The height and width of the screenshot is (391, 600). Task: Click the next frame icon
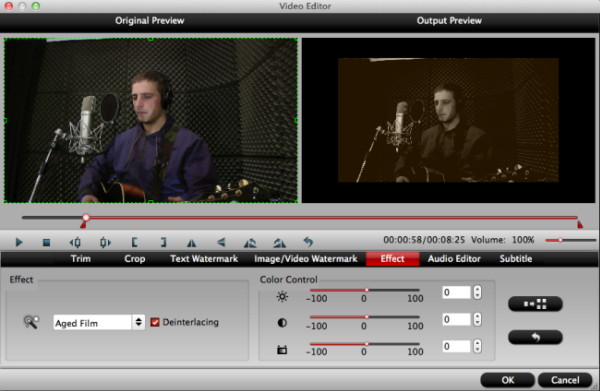105,242
